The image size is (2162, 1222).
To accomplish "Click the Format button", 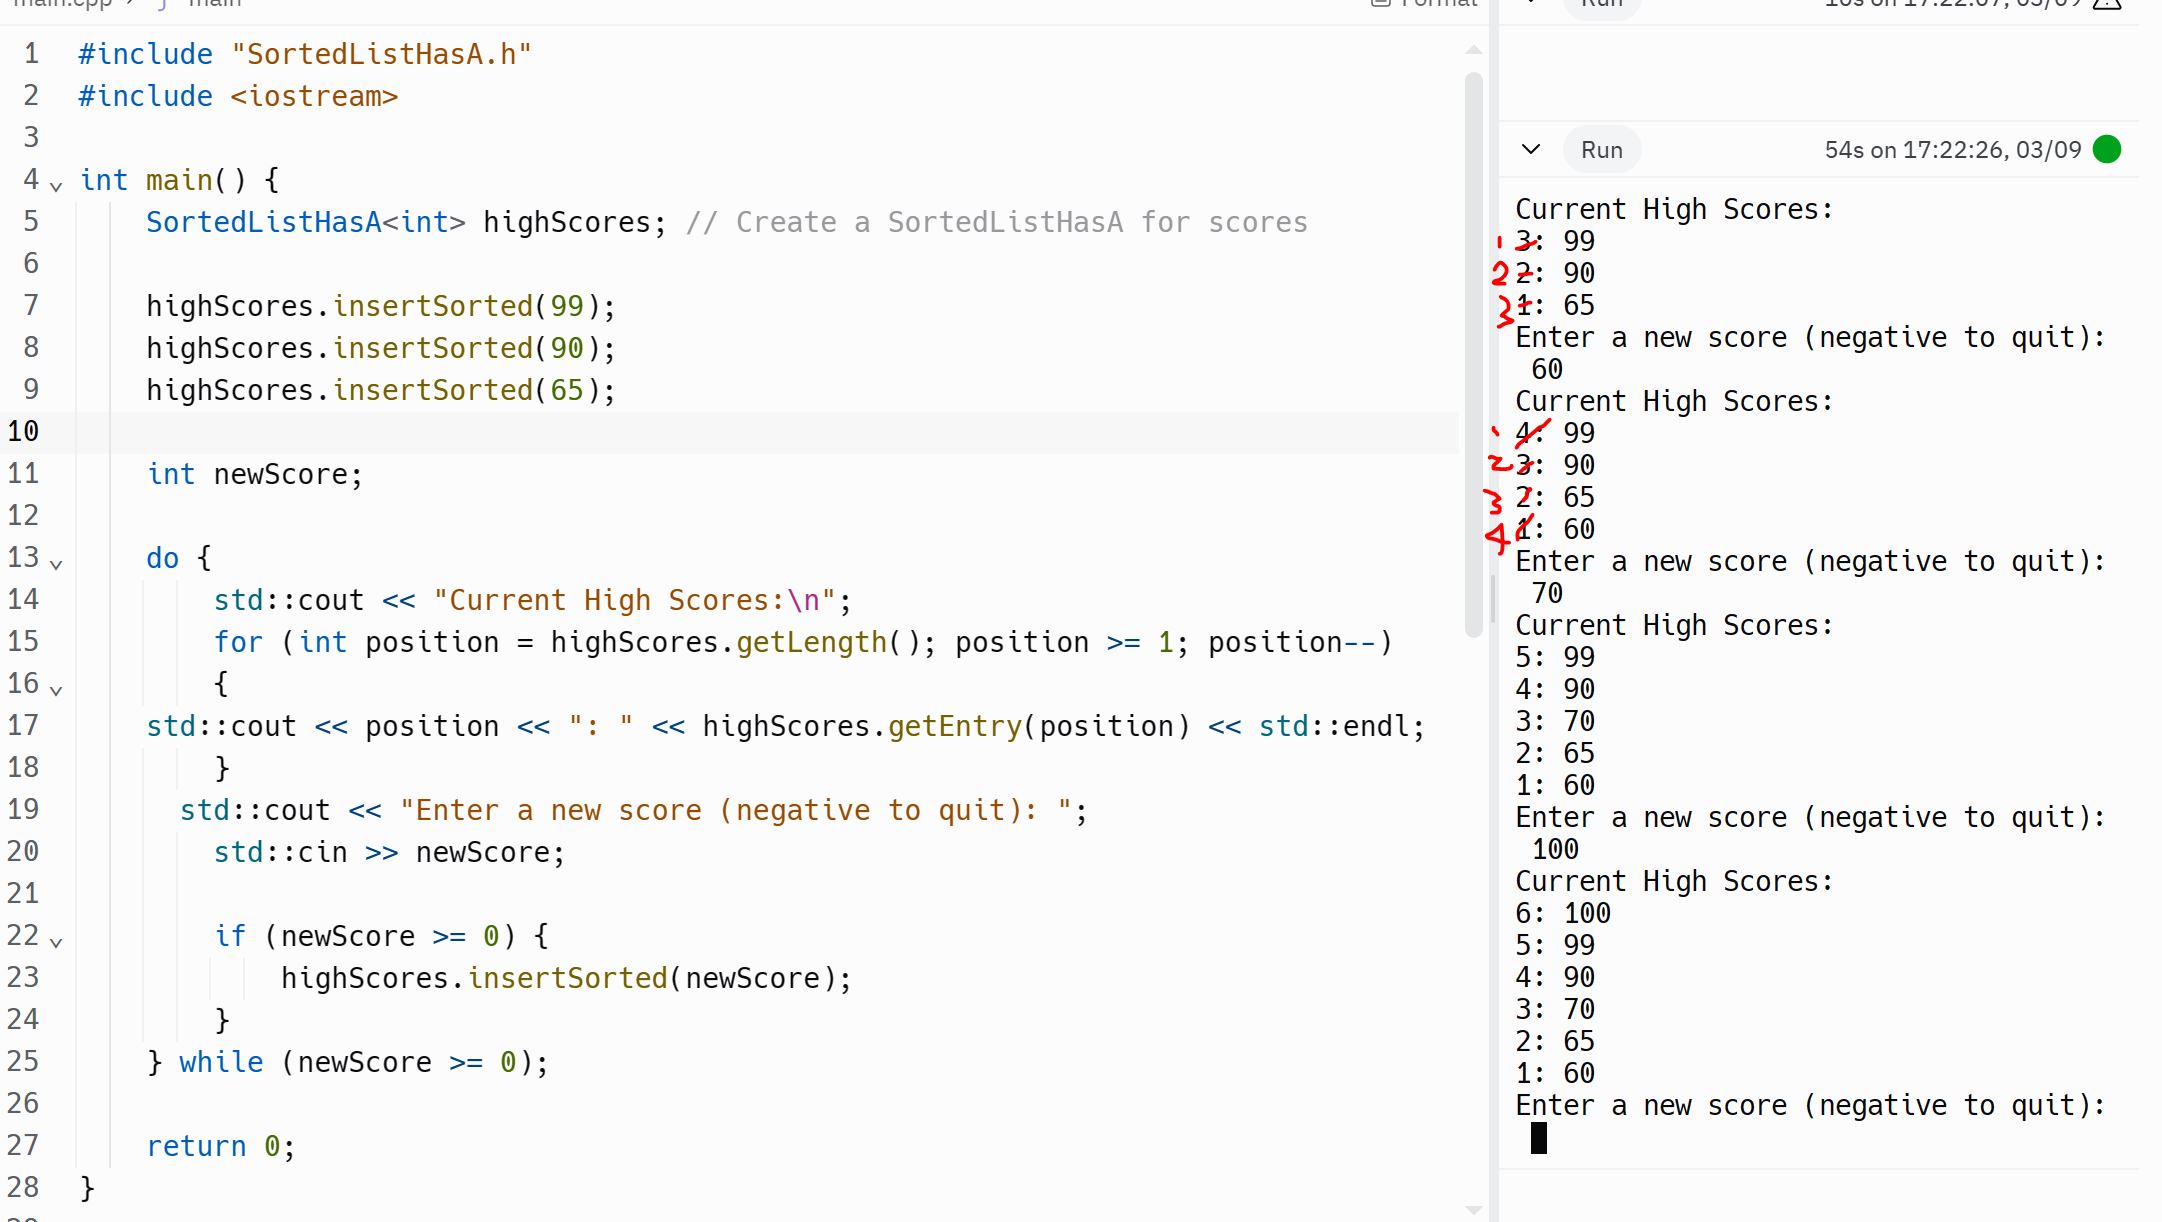I will click(x=1425, y=3).
